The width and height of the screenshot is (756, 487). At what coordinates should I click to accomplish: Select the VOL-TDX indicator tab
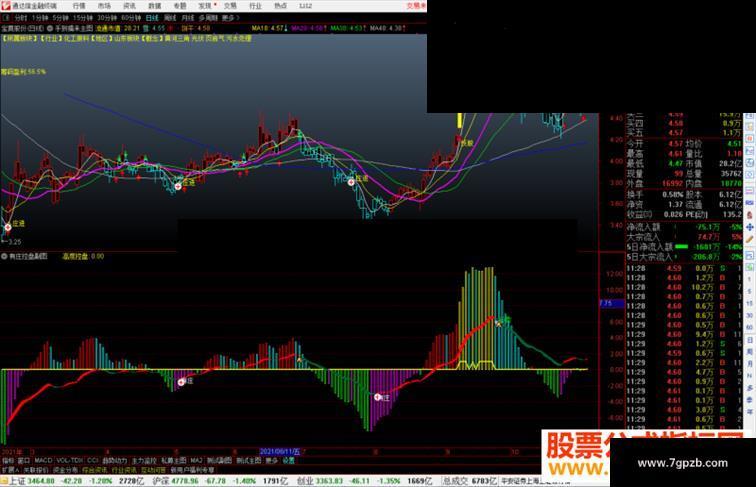pos(70,460)
